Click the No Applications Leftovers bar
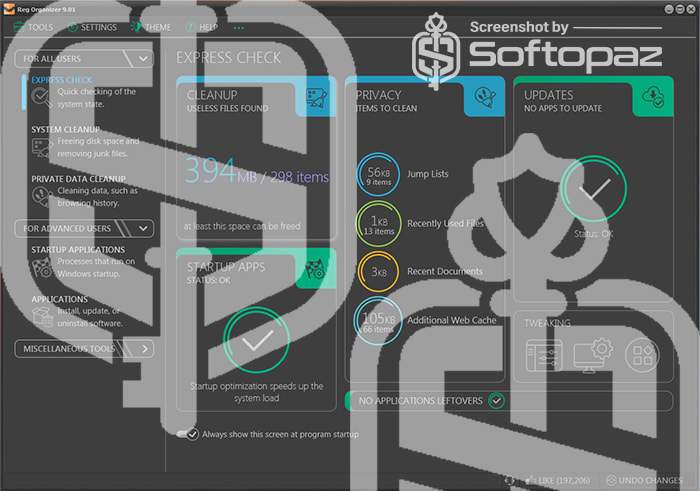The height and width of the screenshot is (491, 700). click(x=509, y=401)
